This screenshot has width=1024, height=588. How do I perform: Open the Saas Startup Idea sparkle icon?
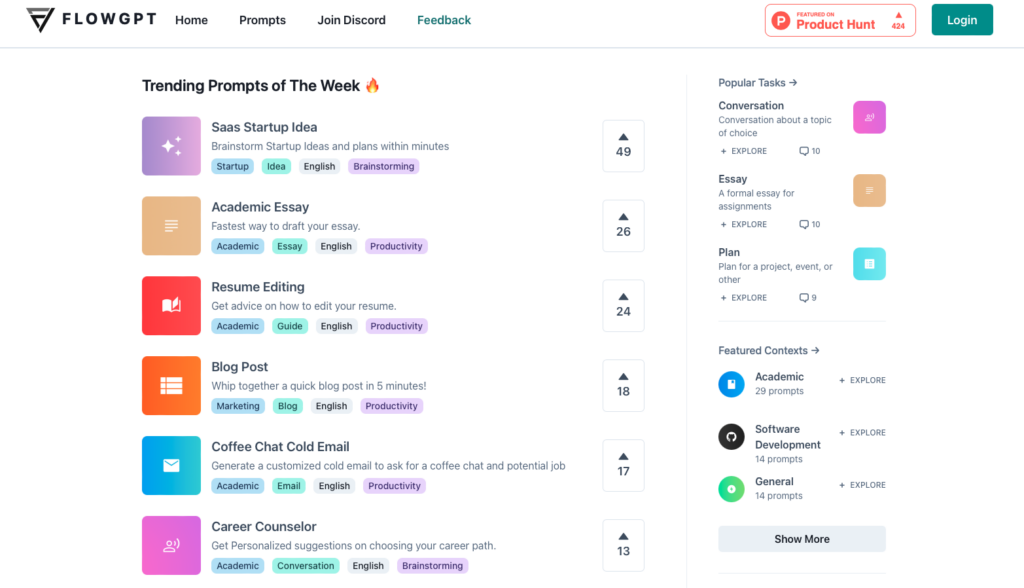(x=171, y=146)
